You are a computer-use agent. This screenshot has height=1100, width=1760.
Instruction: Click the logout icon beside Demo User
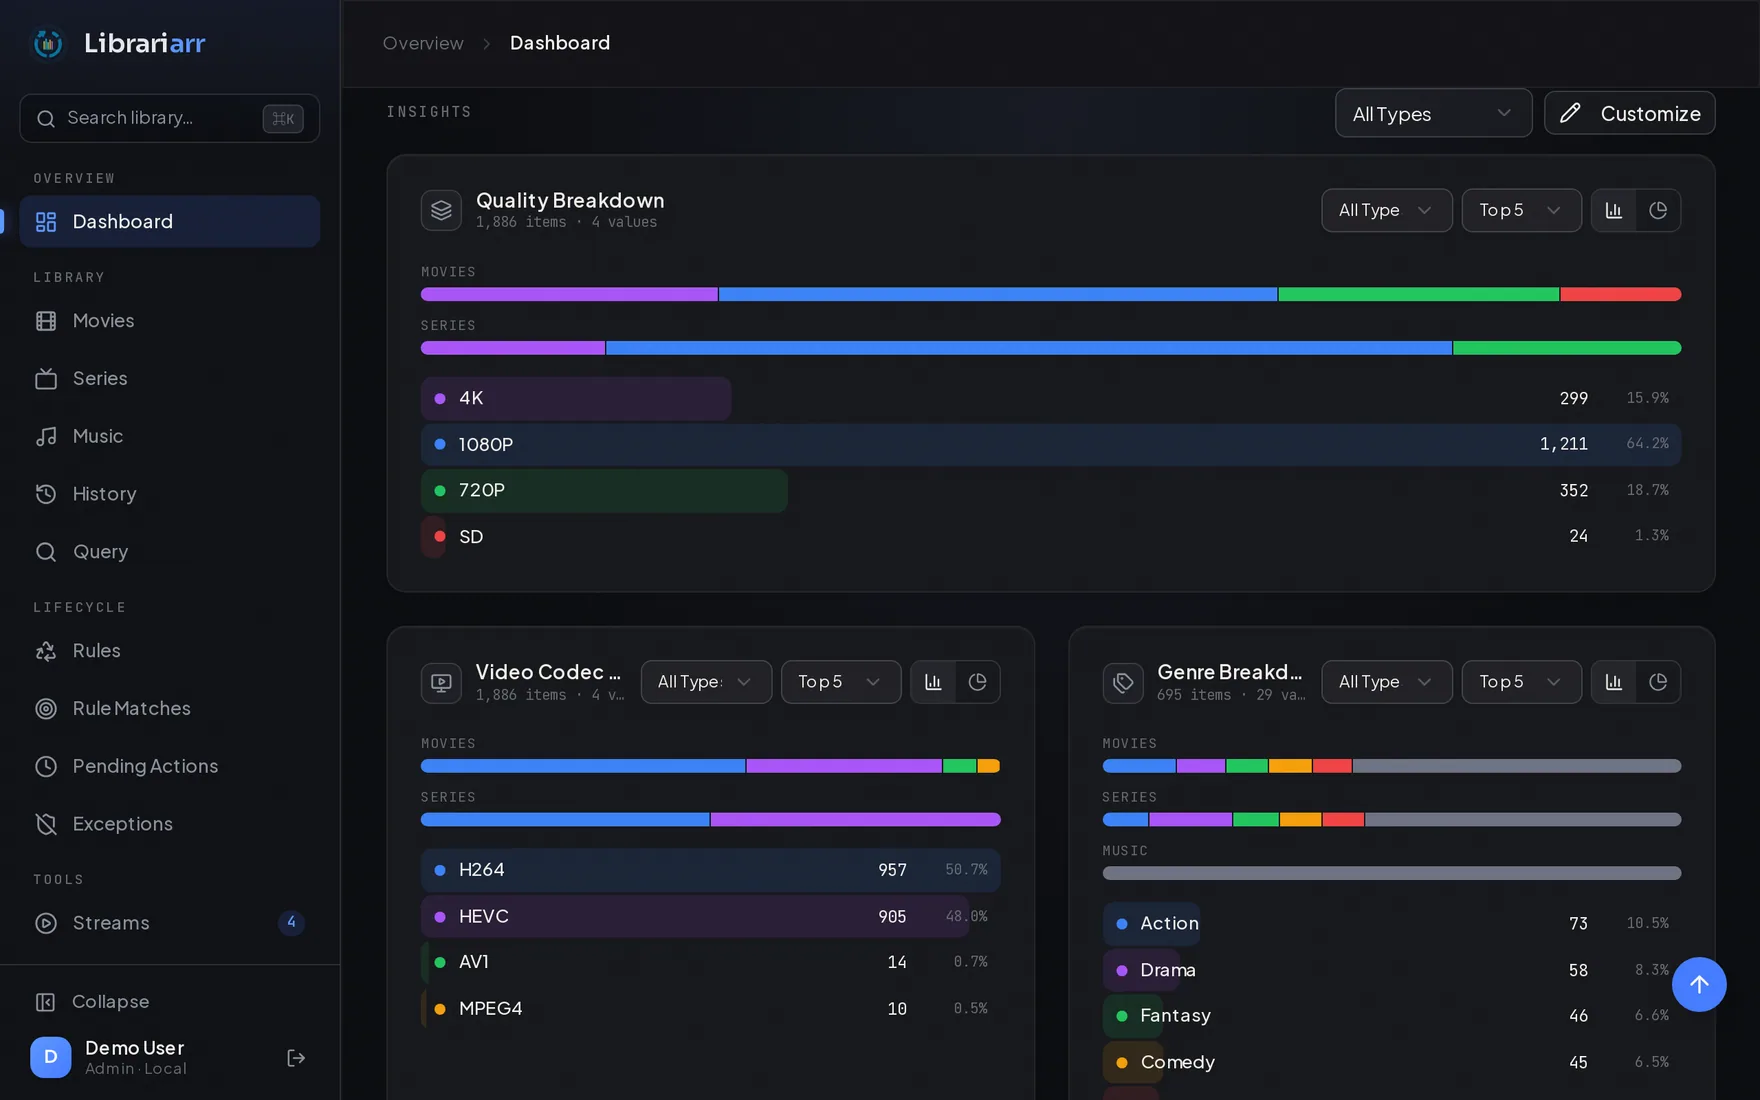tap(296, 1058)
